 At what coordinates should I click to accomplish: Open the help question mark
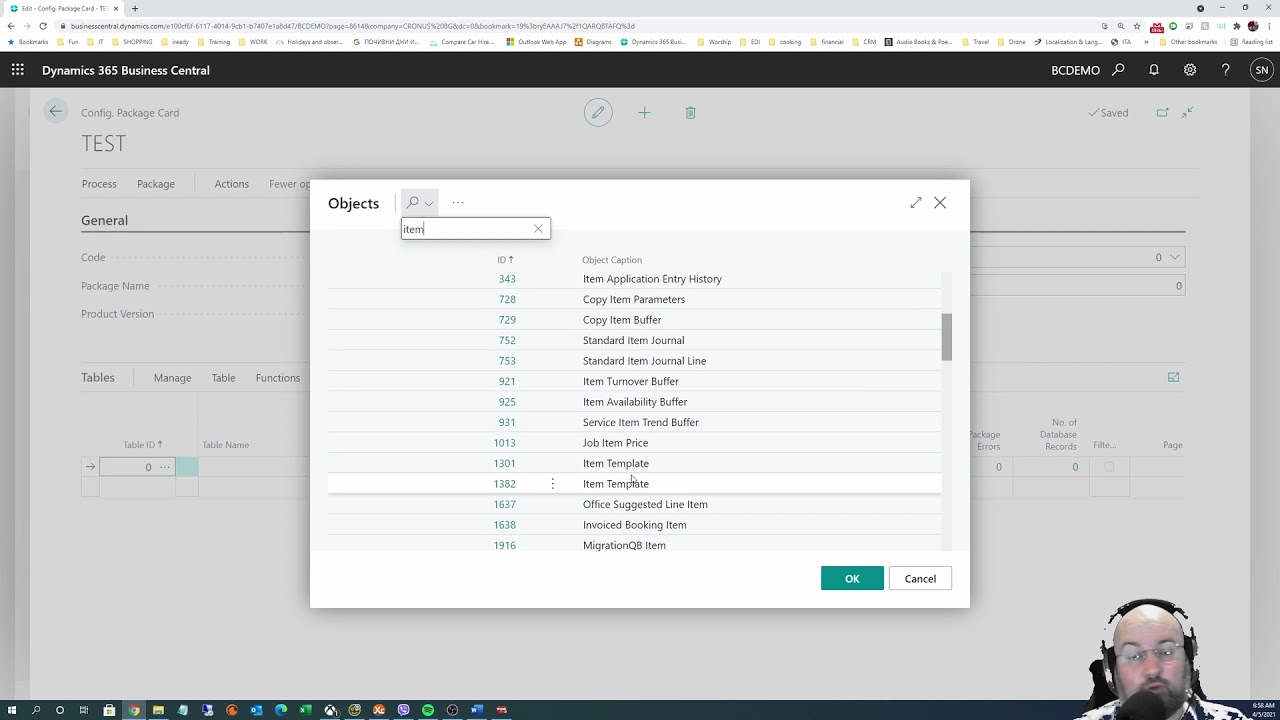[1226, 70]
